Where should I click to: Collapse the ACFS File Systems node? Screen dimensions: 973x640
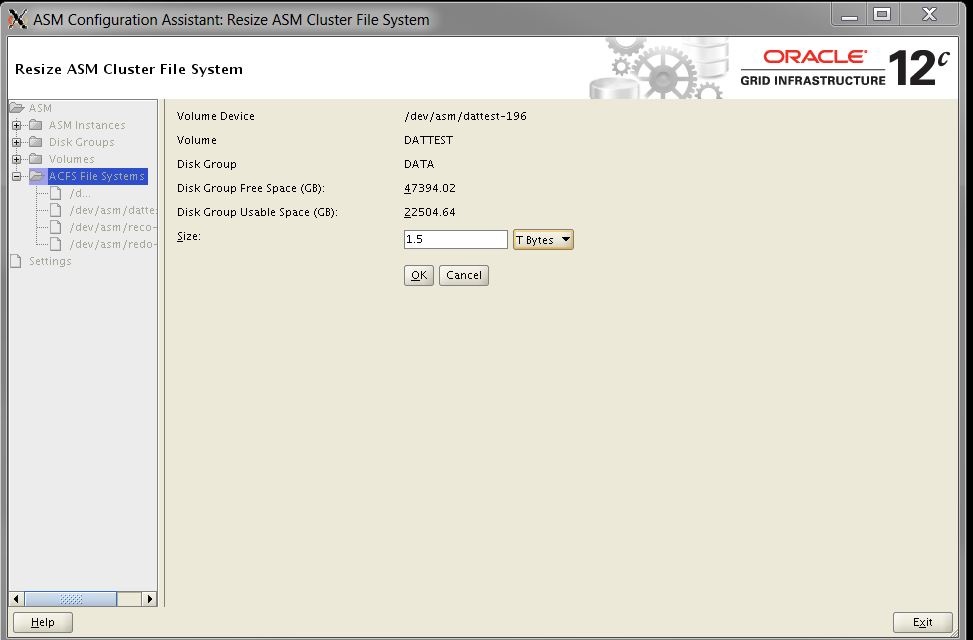coord(17,176)
